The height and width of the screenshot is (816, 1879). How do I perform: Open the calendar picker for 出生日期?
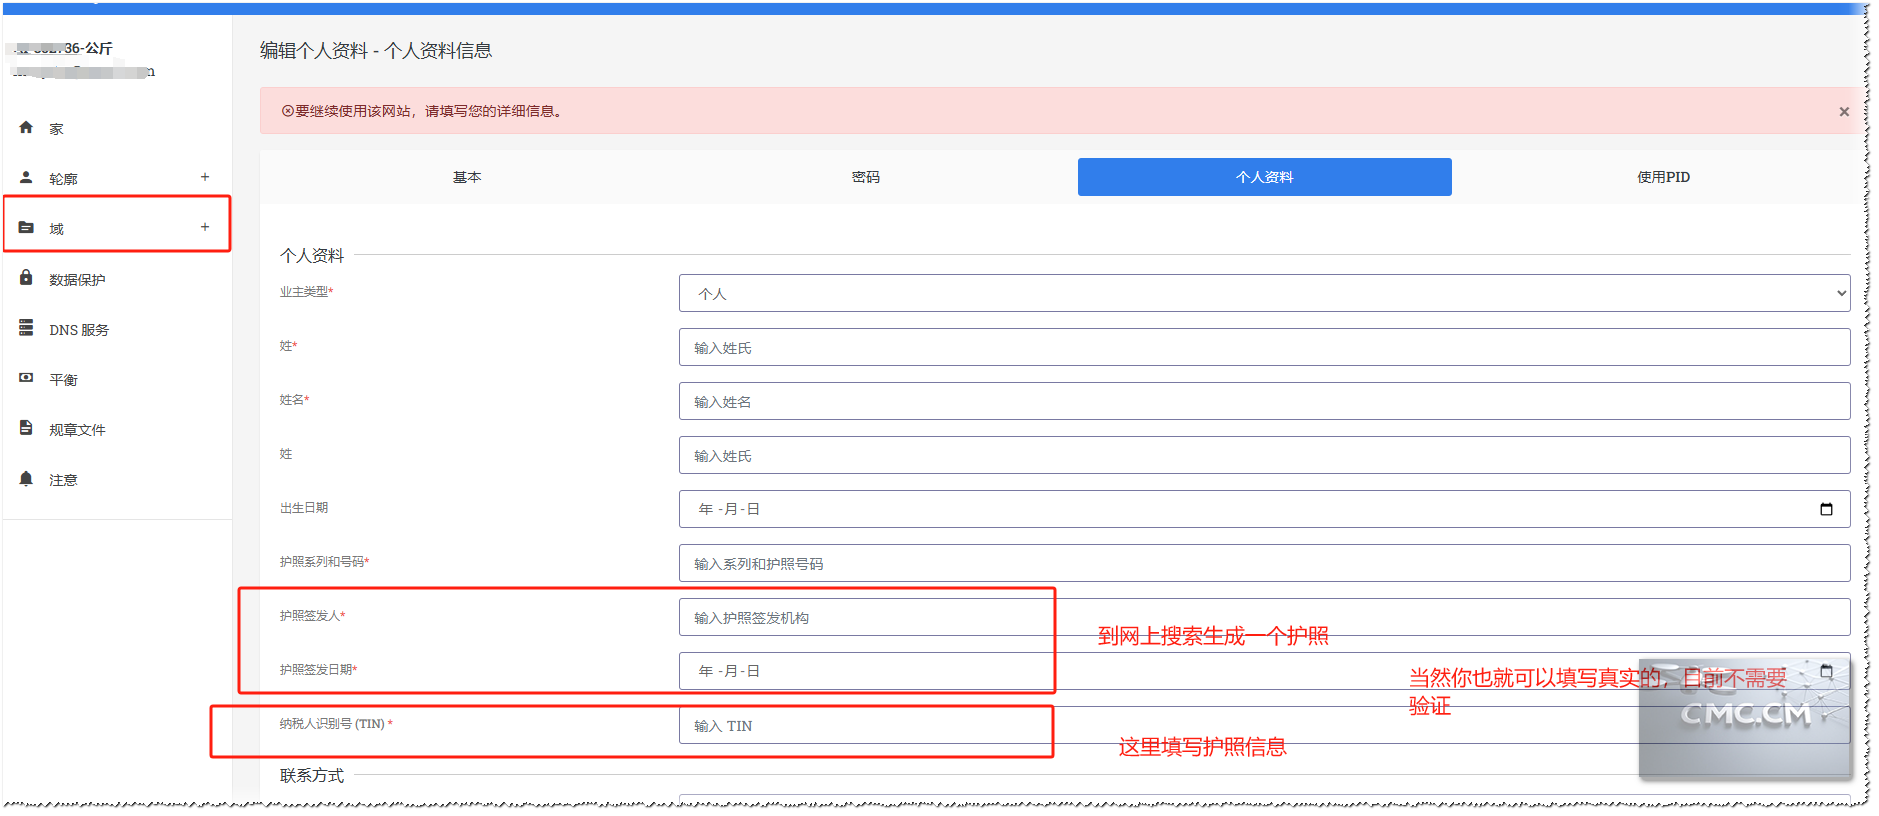(1826, 509)
